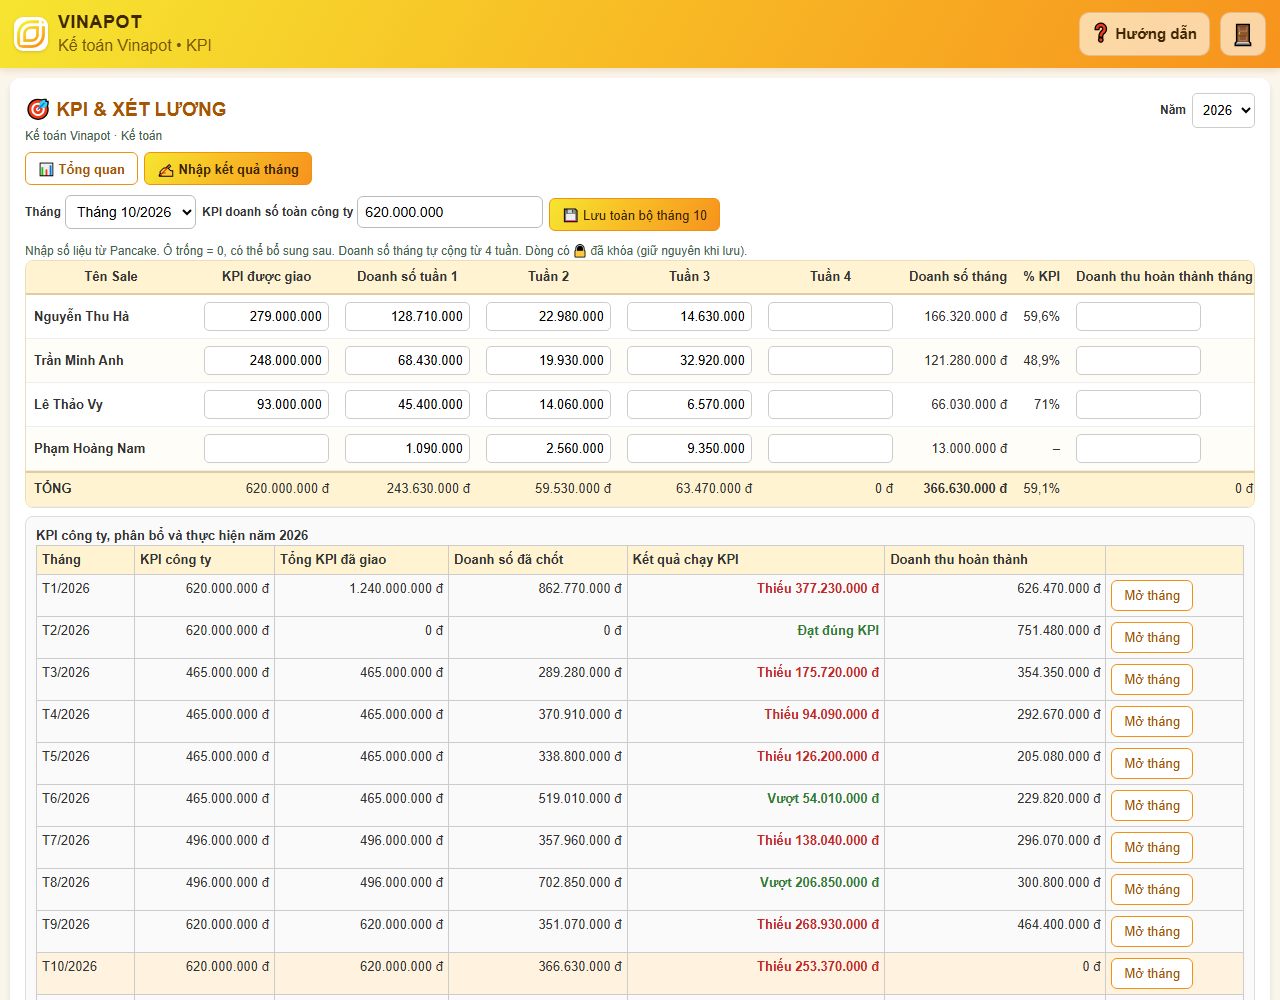Select the 'Vượt 206.850.000 đ' result text
The image size is (1280, 1000).
point(820,882)
